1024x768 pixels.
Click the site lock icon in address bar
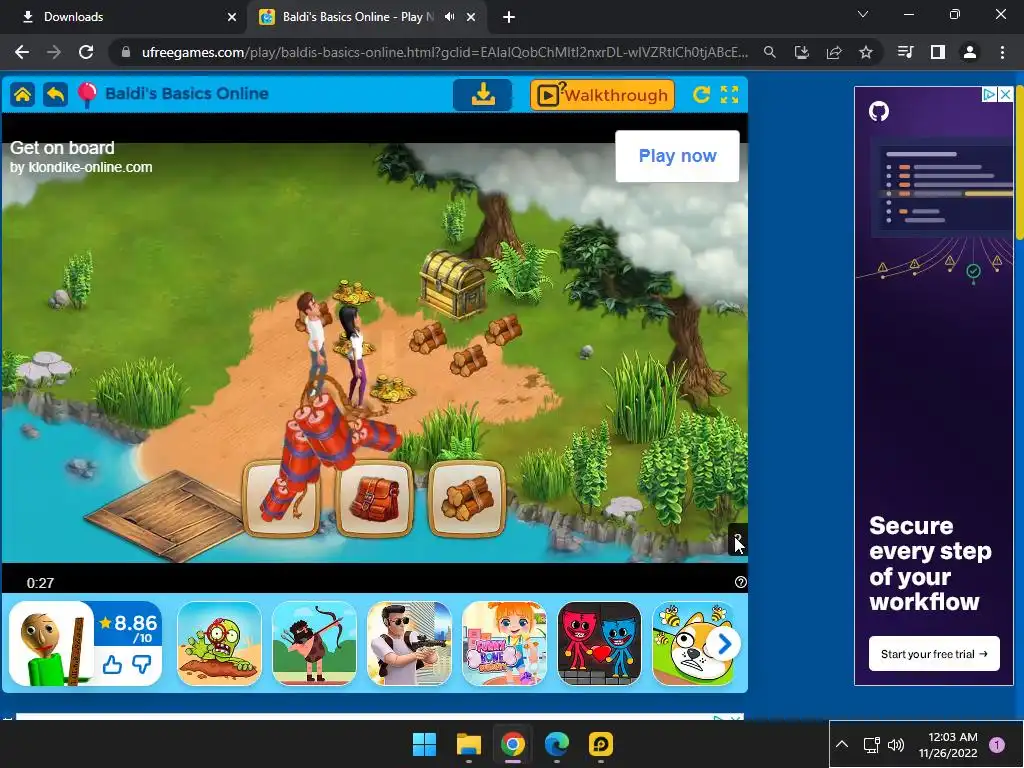126,52
